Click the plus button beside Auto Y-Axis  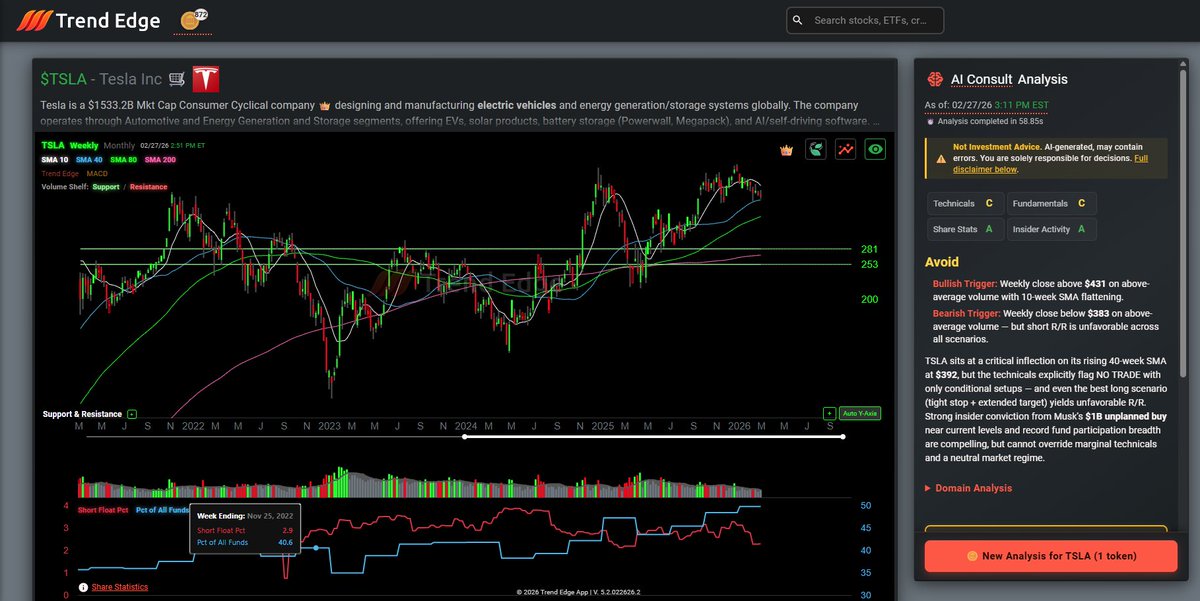[x=828, y=413]
